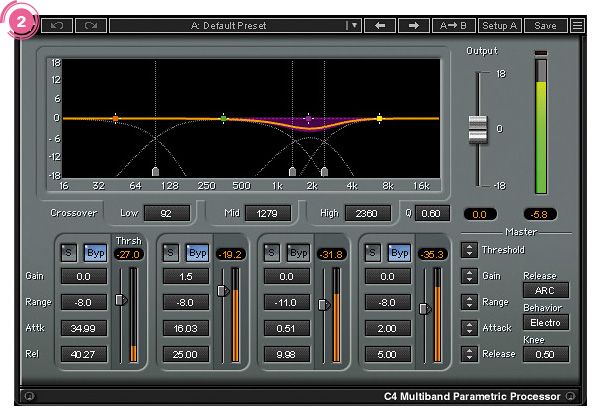Click band 3 threshold slider handle
The image size is (600, 420).
click(324, 305)
